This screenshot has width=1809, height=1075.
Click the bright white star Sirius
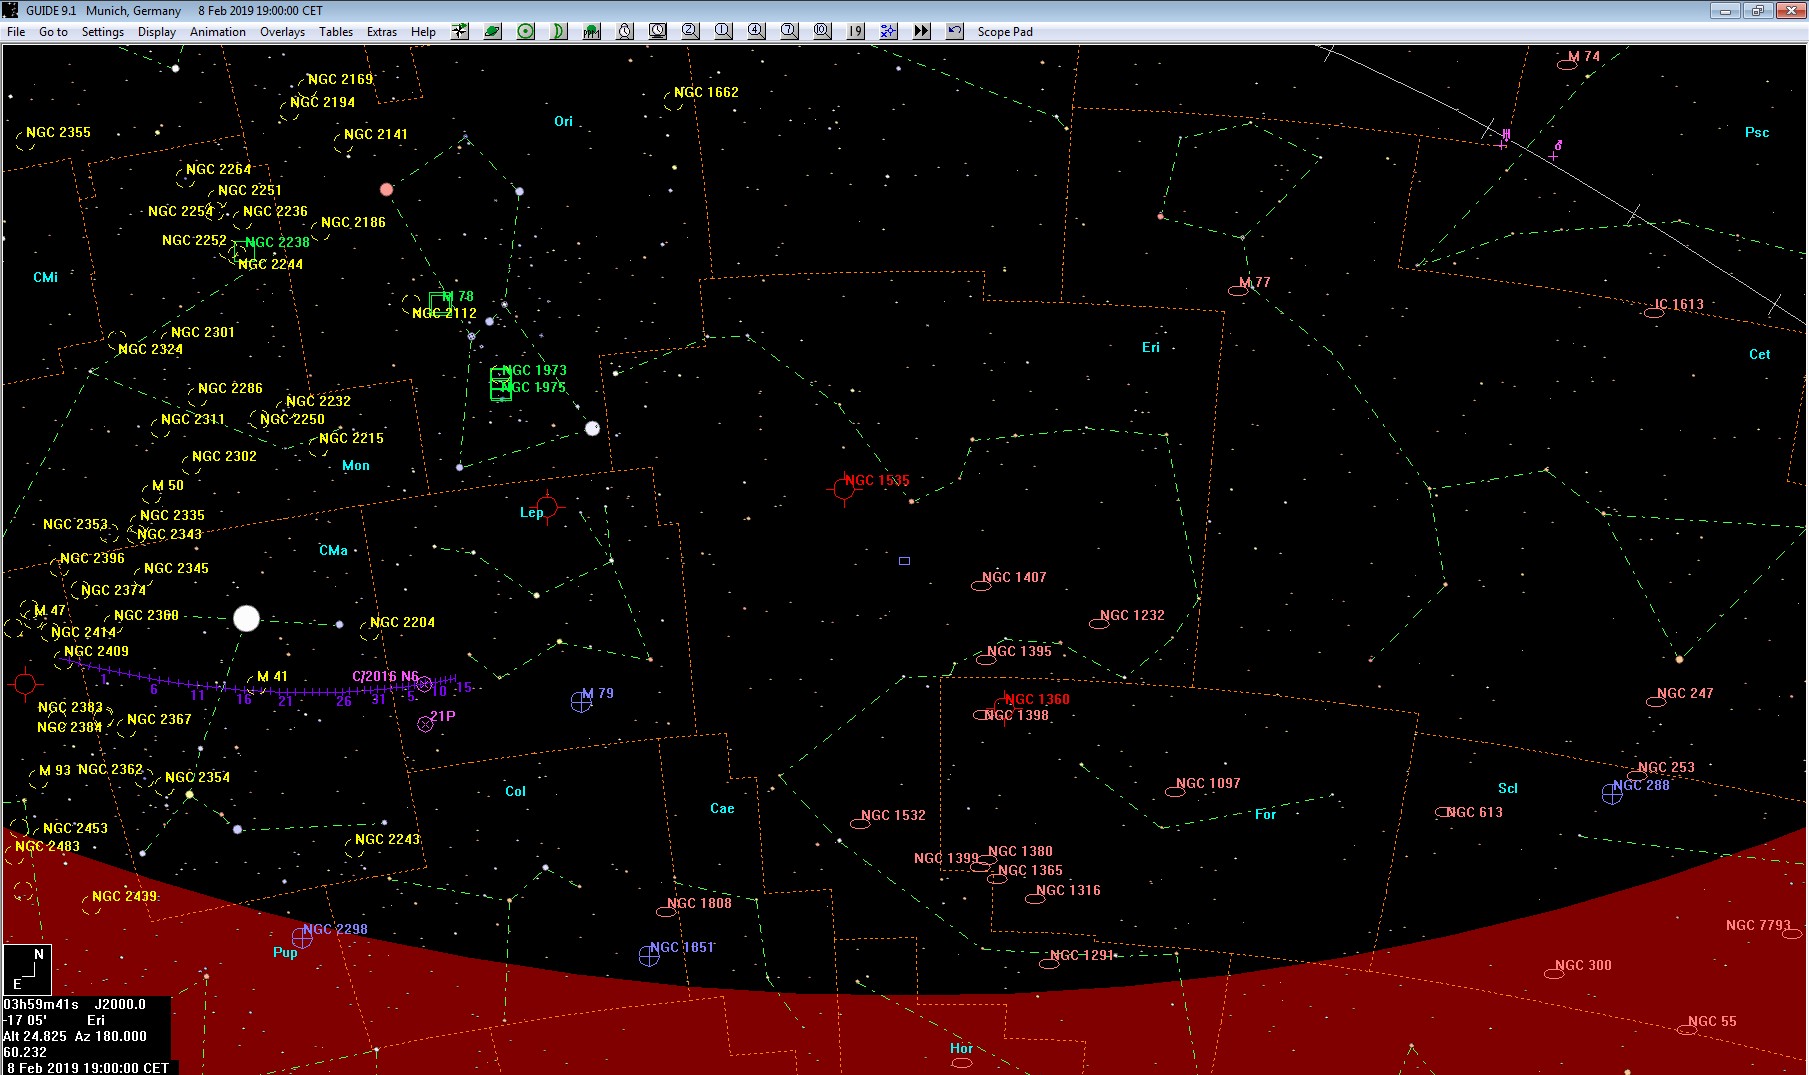[246, 619]
